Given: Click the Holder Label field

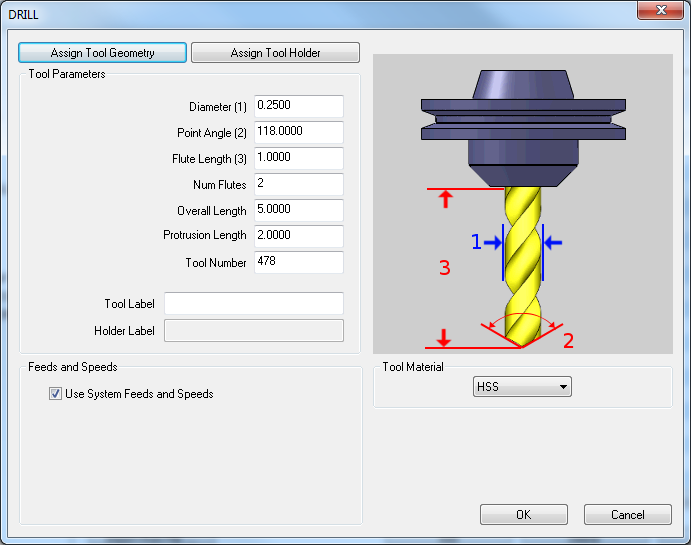Looking at the screenshot, I should [x=254, y=330].
